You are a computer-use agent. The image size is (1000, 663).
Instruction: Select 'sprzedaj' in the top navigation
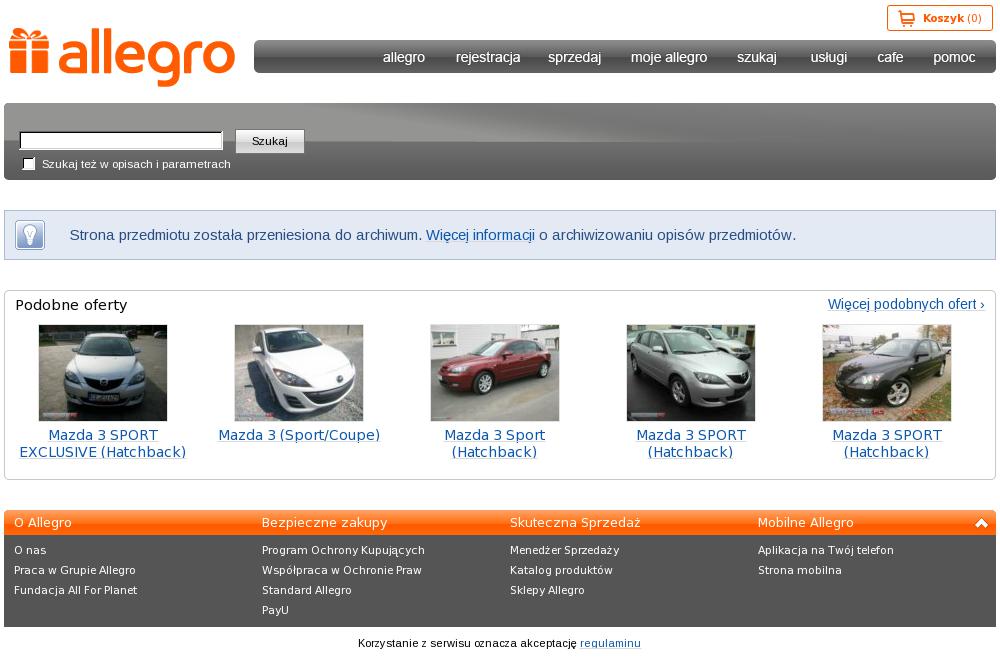575,57
